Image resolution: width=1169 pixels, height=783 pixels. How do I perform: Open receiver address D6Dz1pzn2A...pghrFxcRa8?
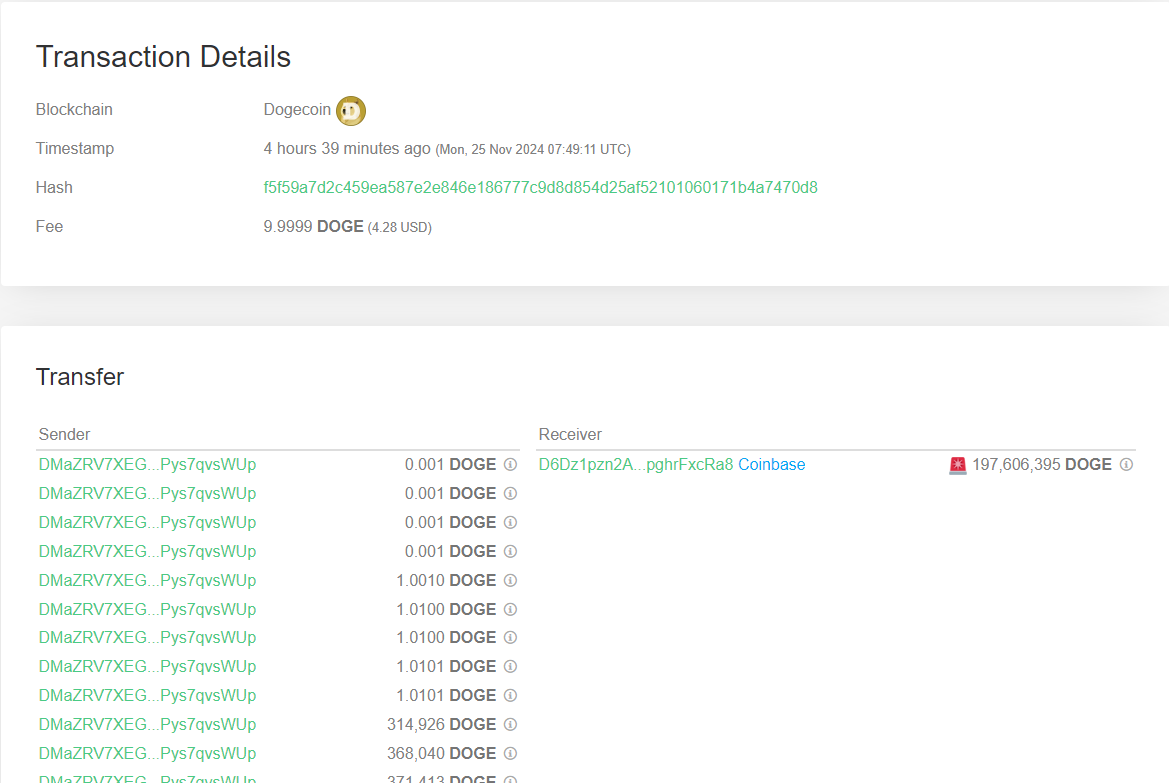point(633,464)
